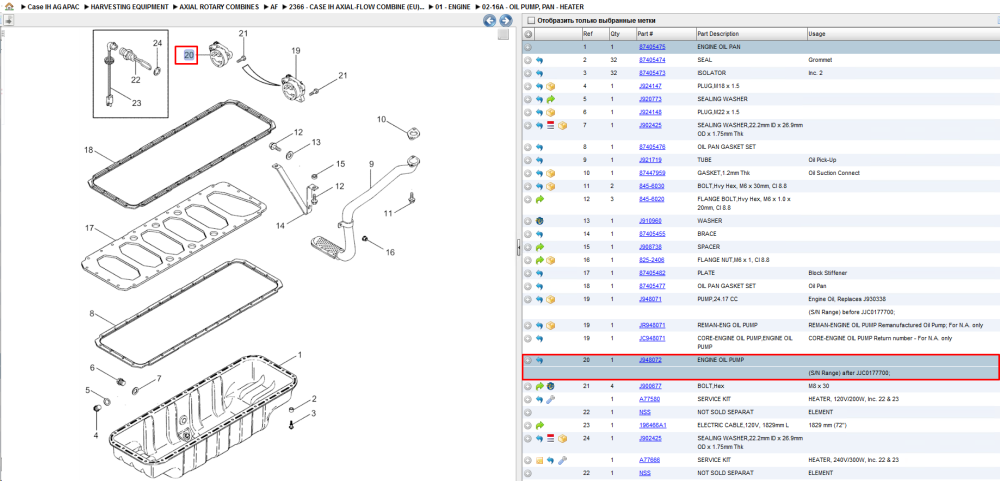Click red lines icon in ref 24 row

click(x=551, y=439)
